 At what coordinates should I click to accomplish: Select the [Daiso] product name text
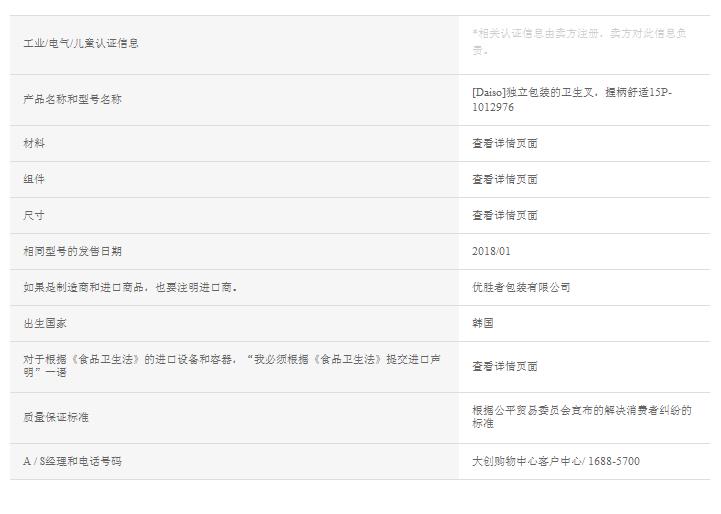(571, 99)
